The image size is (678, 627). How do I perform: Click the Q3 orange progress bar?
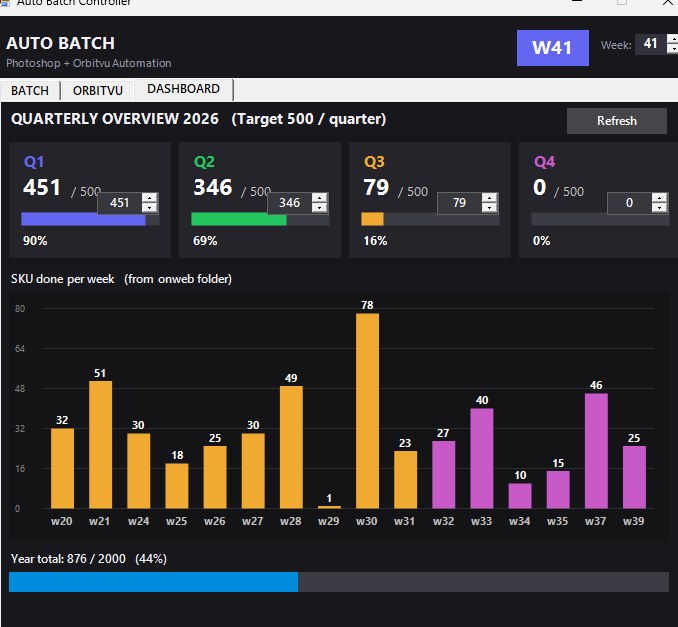click(430, 219)
